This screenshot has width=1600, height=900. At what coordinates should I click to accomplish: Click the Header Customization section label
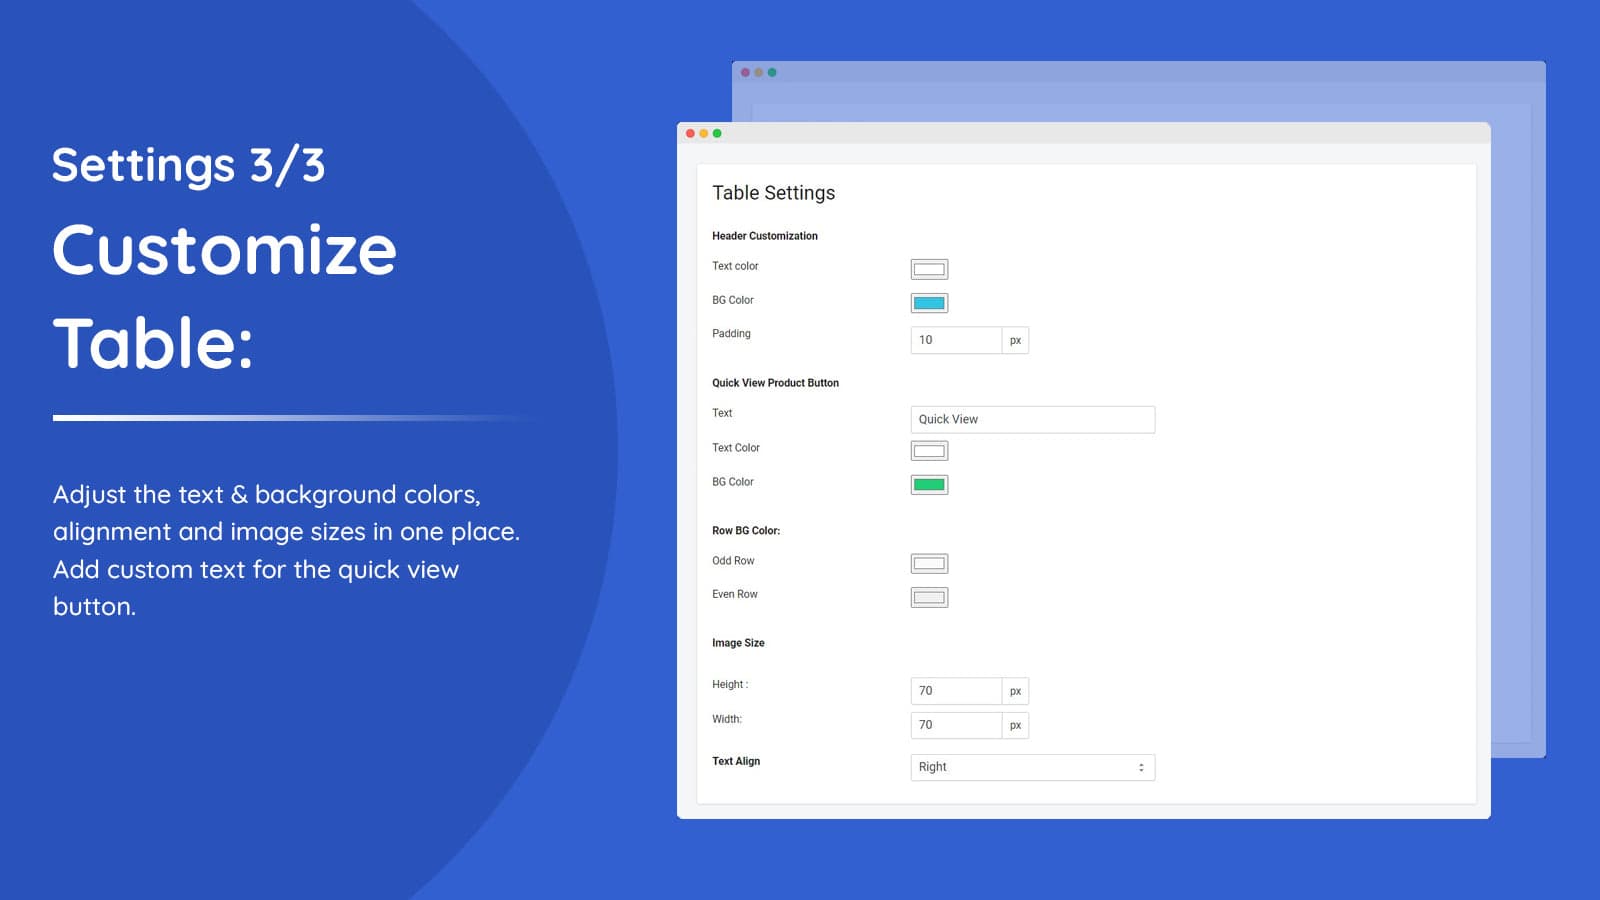click(764, 236)
